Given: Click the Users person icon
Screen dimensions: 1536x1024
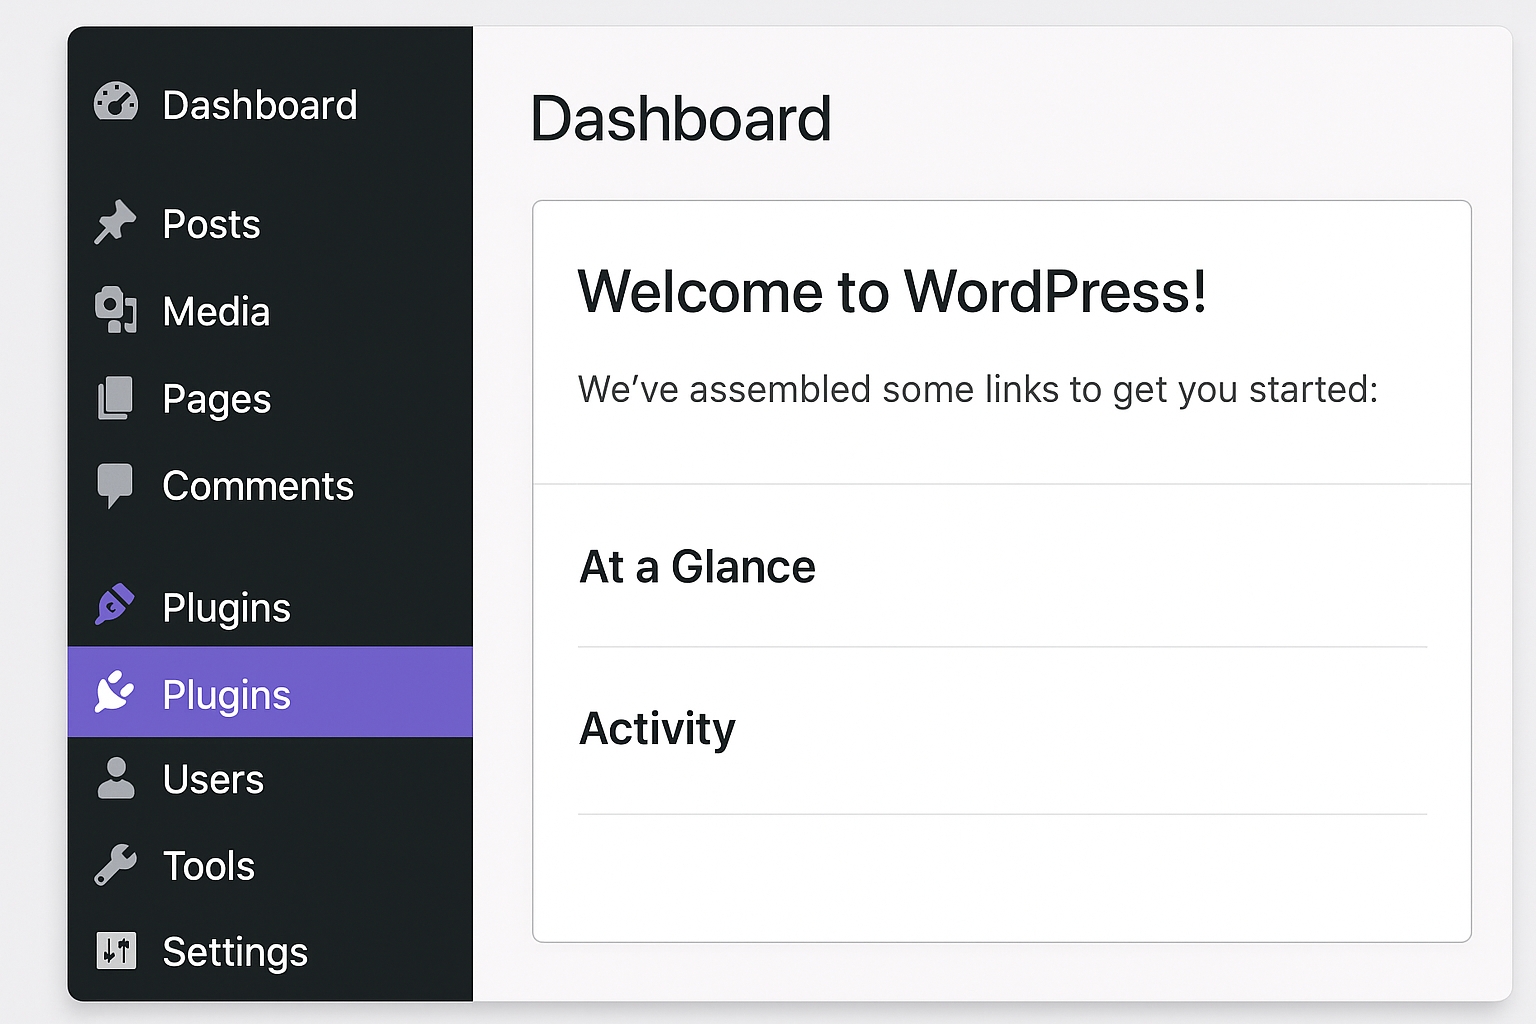Looking at the screenshot, I should click(116, 778).
